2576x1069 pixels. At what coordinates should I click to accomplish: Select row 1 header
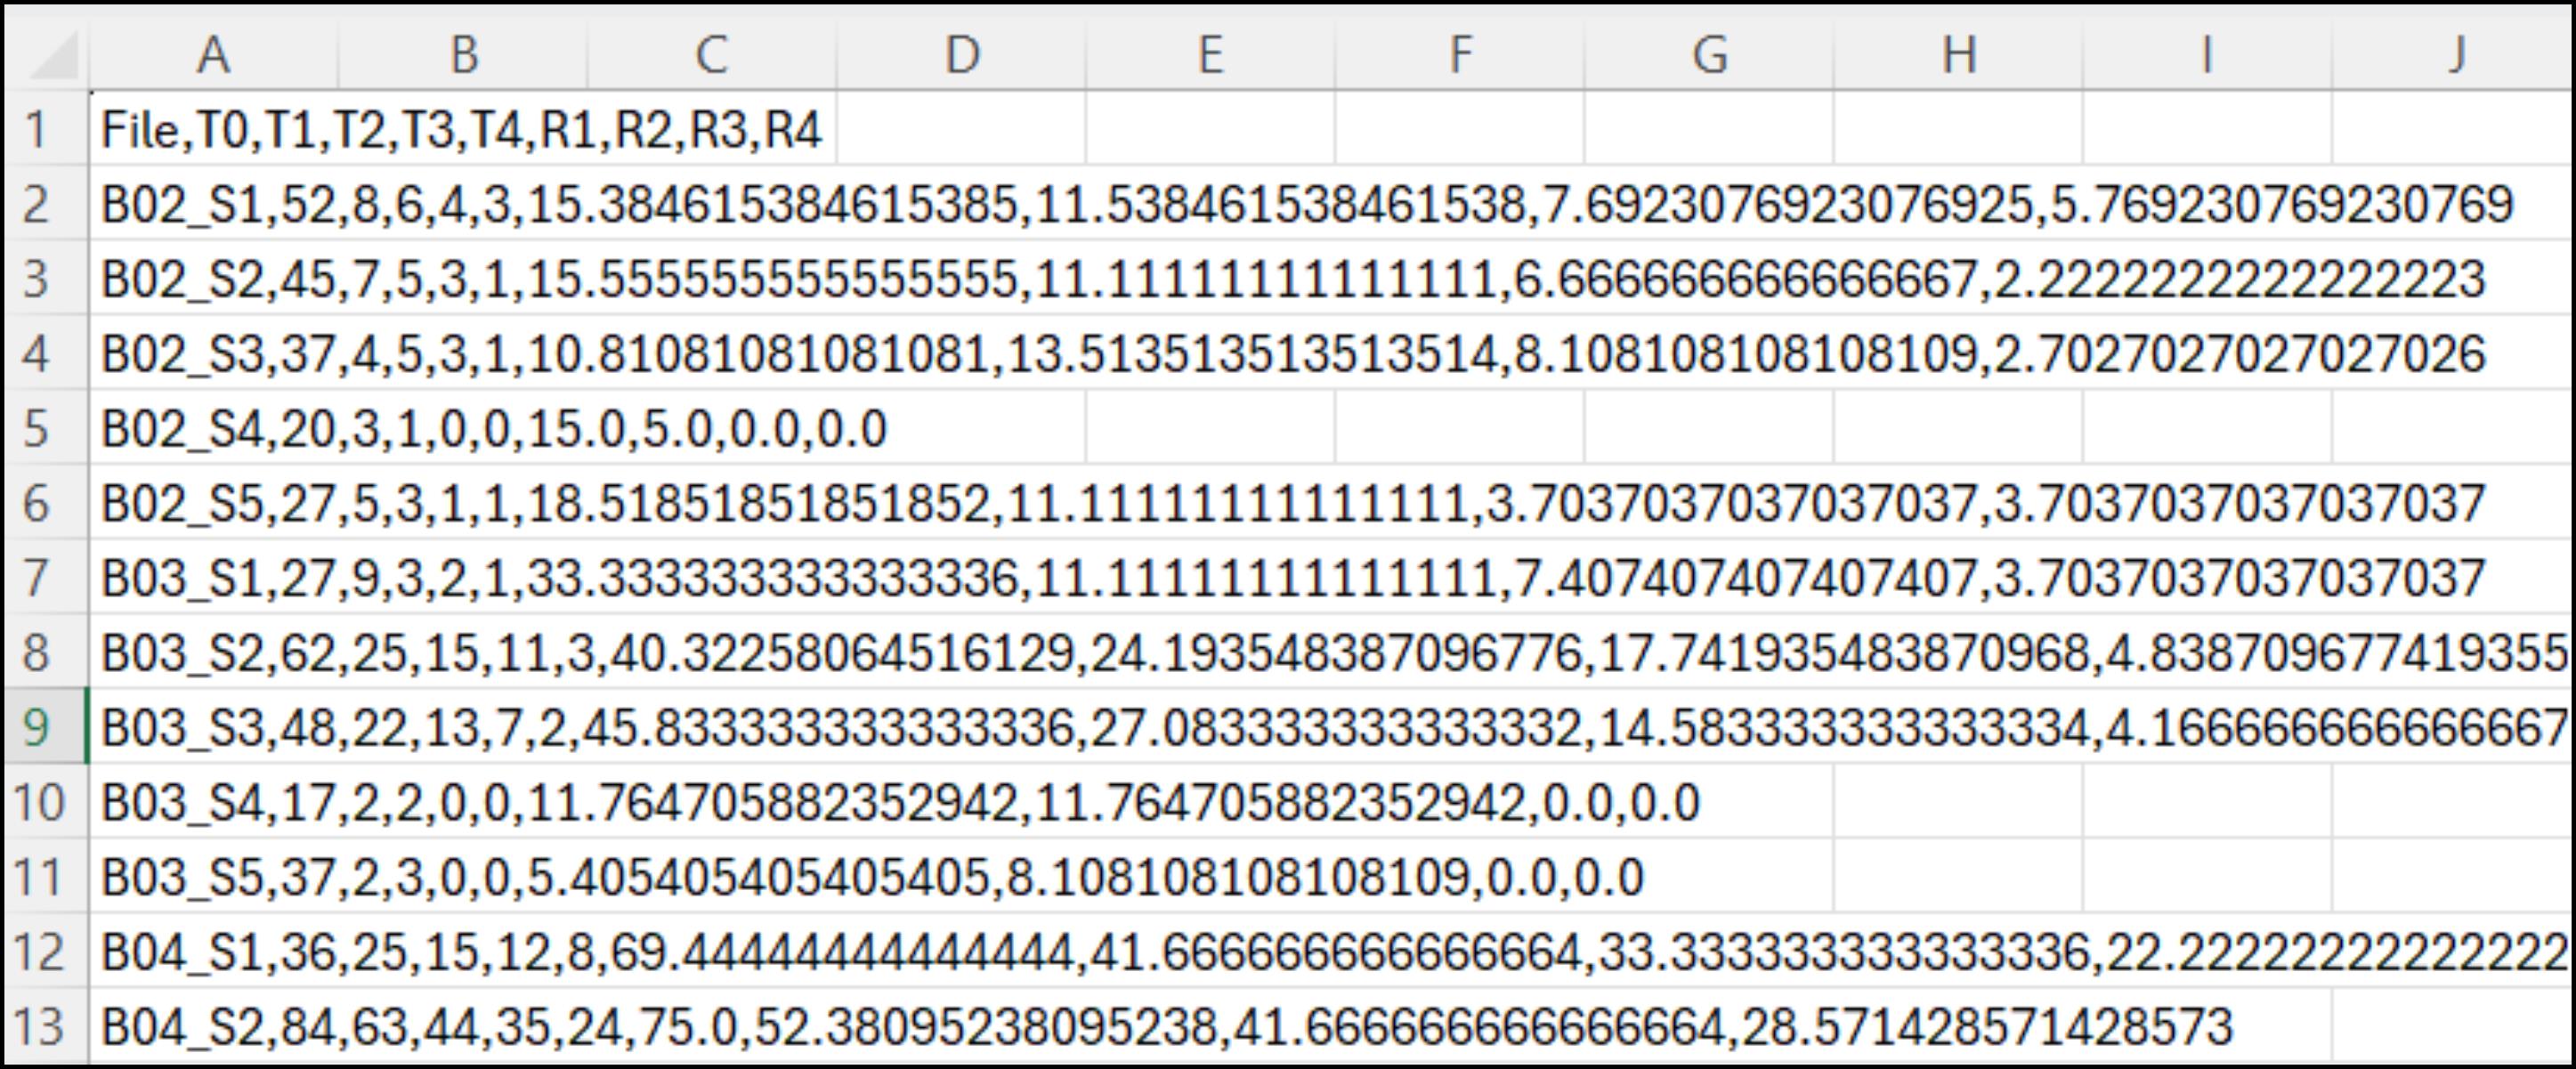(x=38, y=130)
